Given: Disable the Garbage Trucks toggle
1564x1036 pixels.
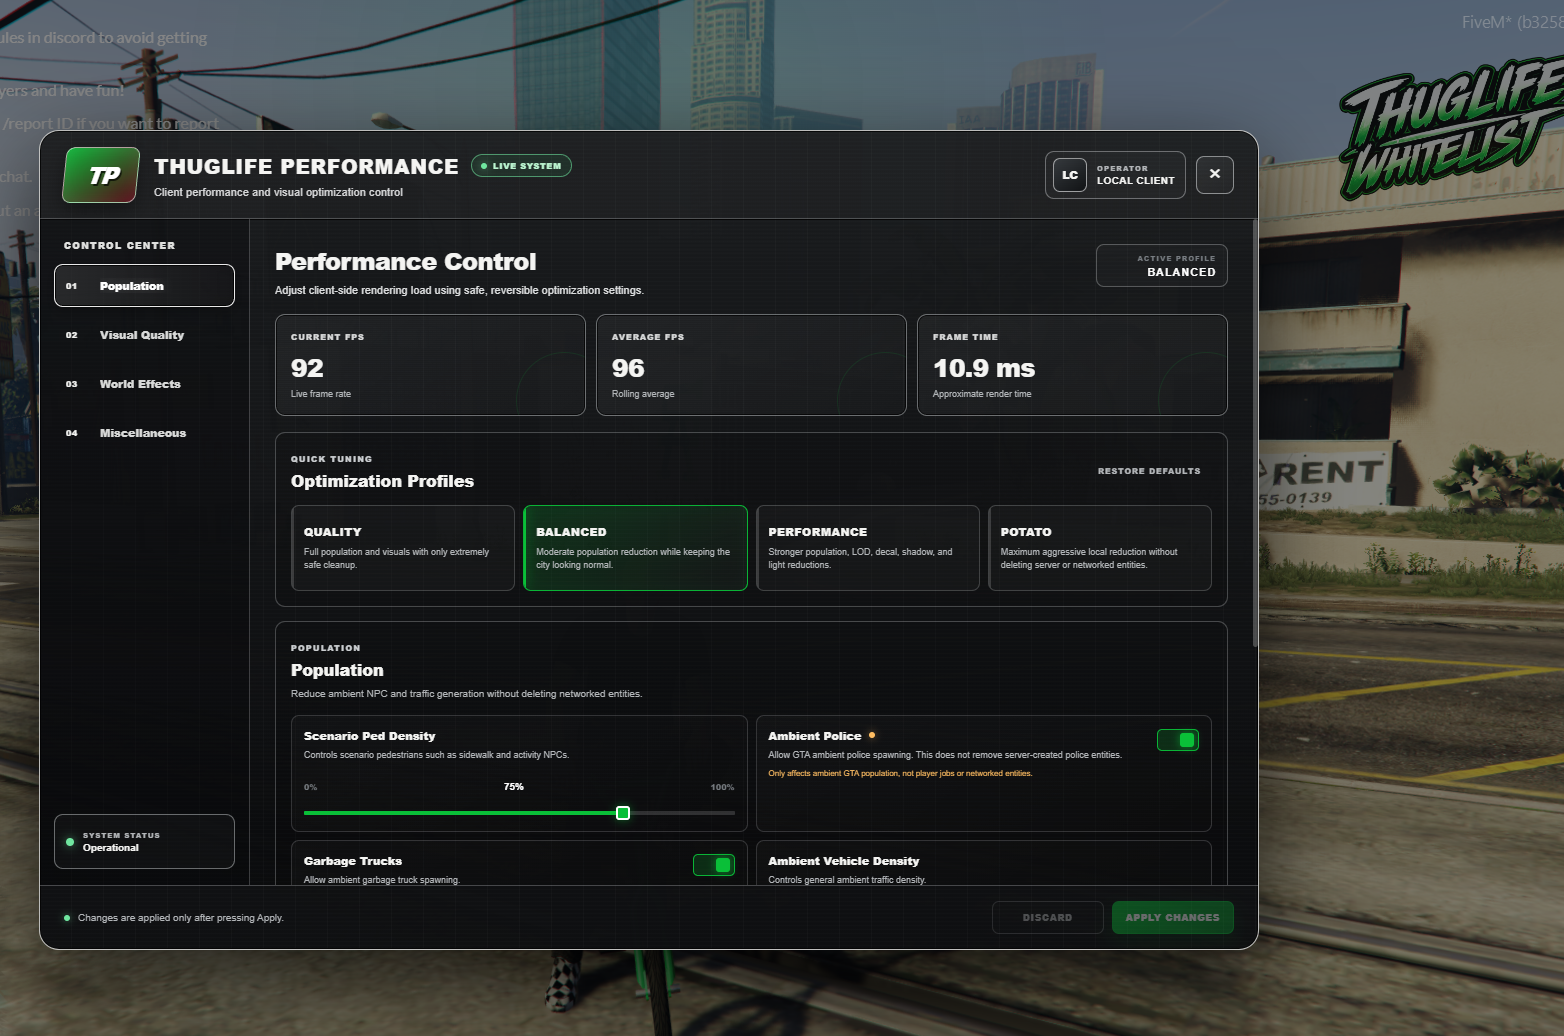Looking at the screenshot, I should (714, 865).
